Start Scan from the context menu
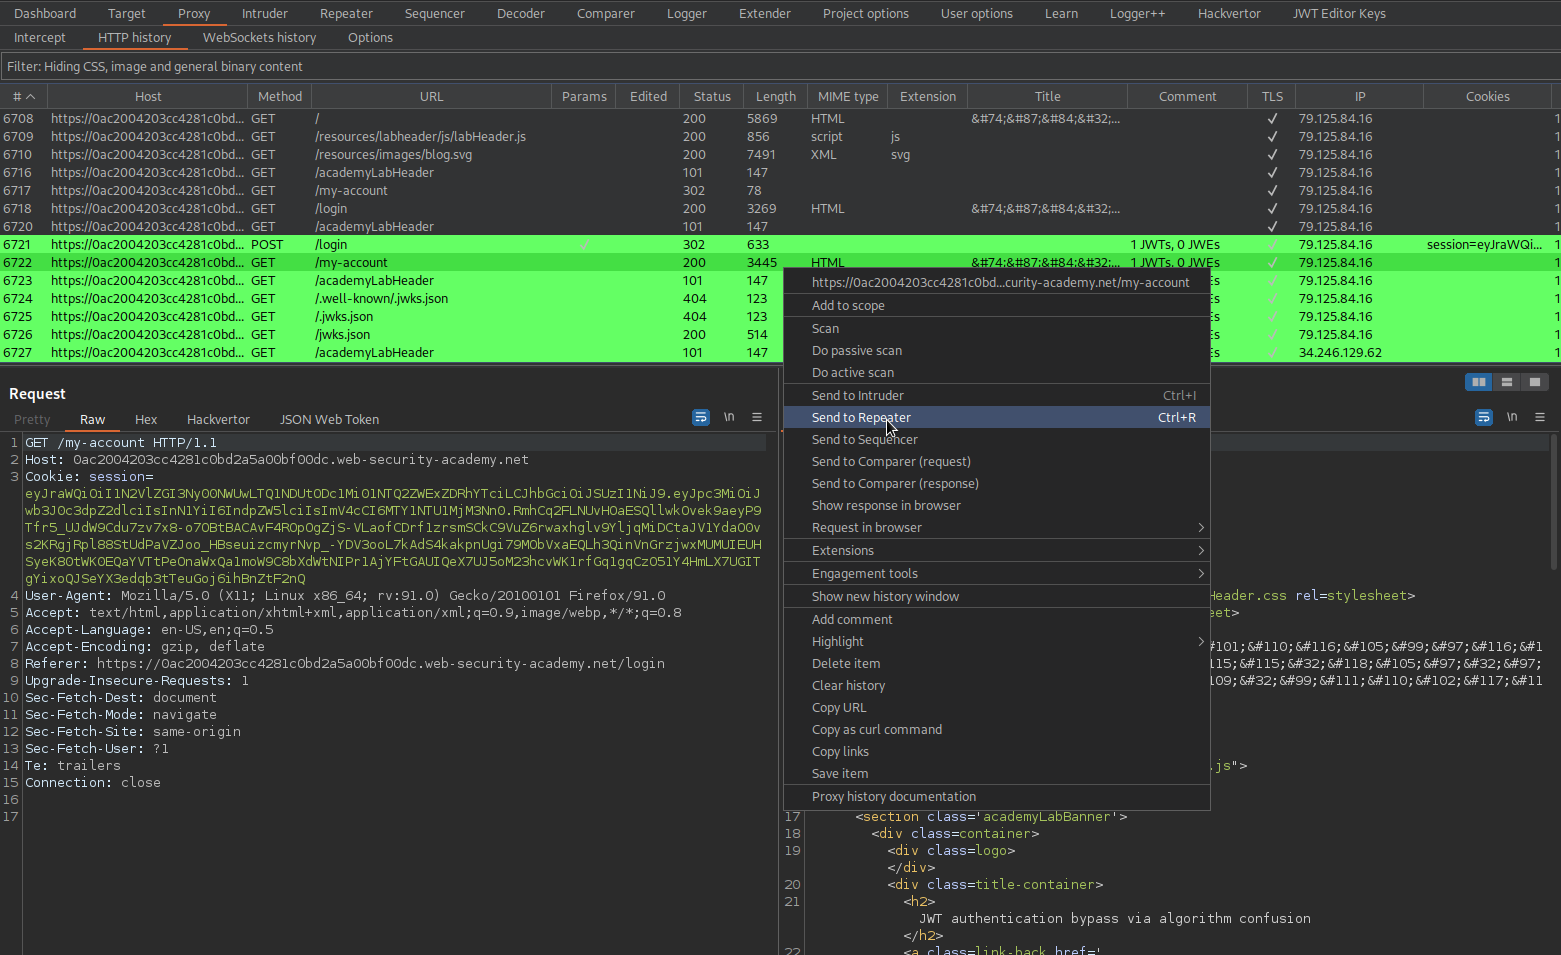The height and width of the screenshot is (955, 1561). (x=996, y=329)
